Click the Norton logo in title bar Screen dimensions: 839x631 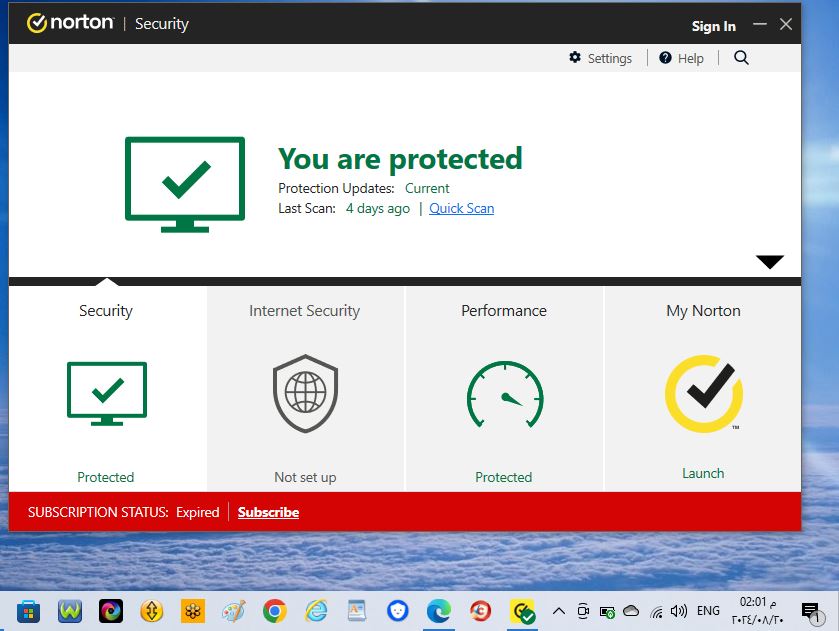coord(70,23)
